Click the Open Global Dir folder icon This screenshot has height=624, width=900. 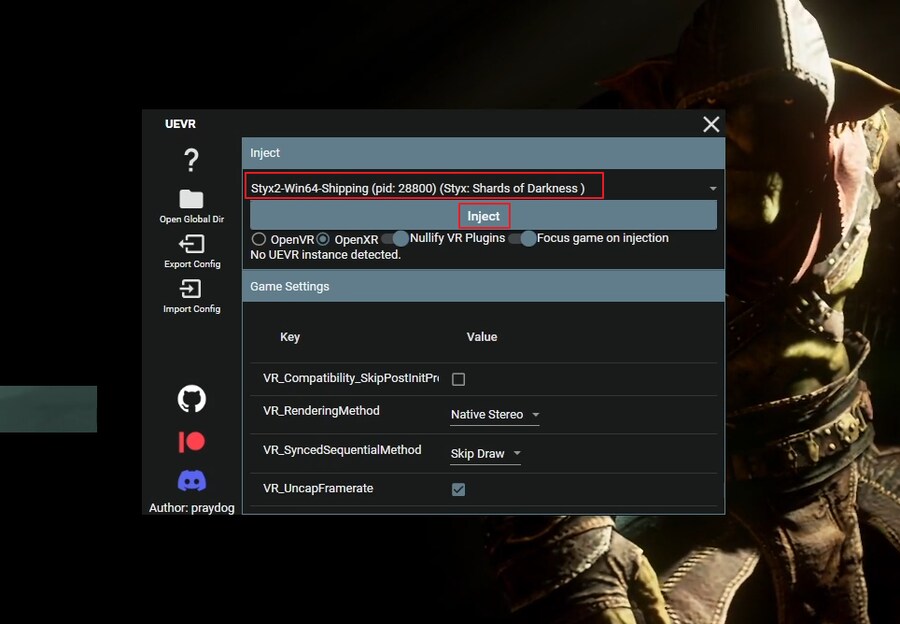click(x=191, y=199)
